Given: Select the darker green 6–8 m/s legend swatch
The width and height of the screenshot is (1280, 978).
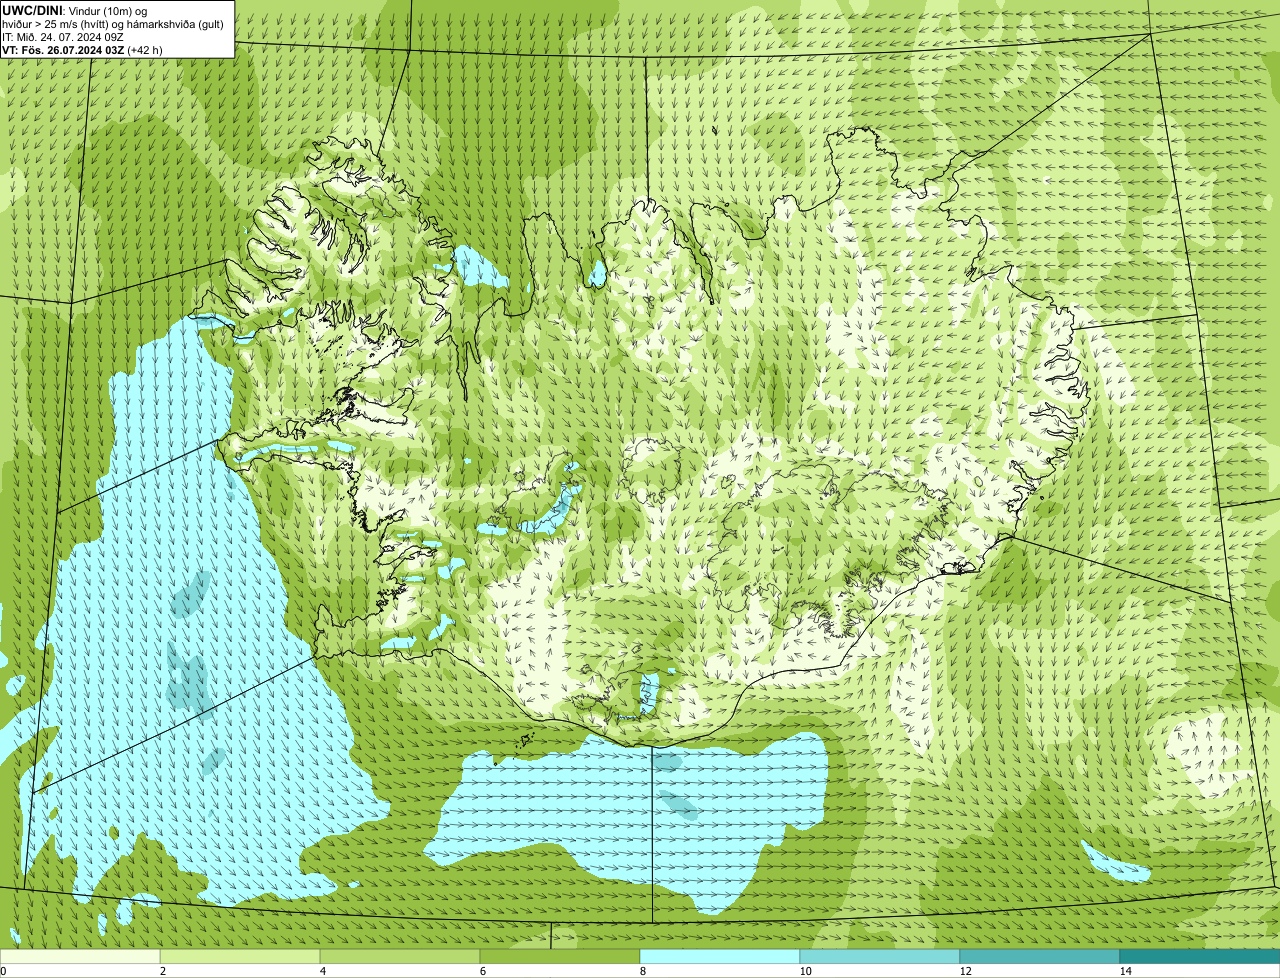Looking at the screenshot, I should point(560,956).
